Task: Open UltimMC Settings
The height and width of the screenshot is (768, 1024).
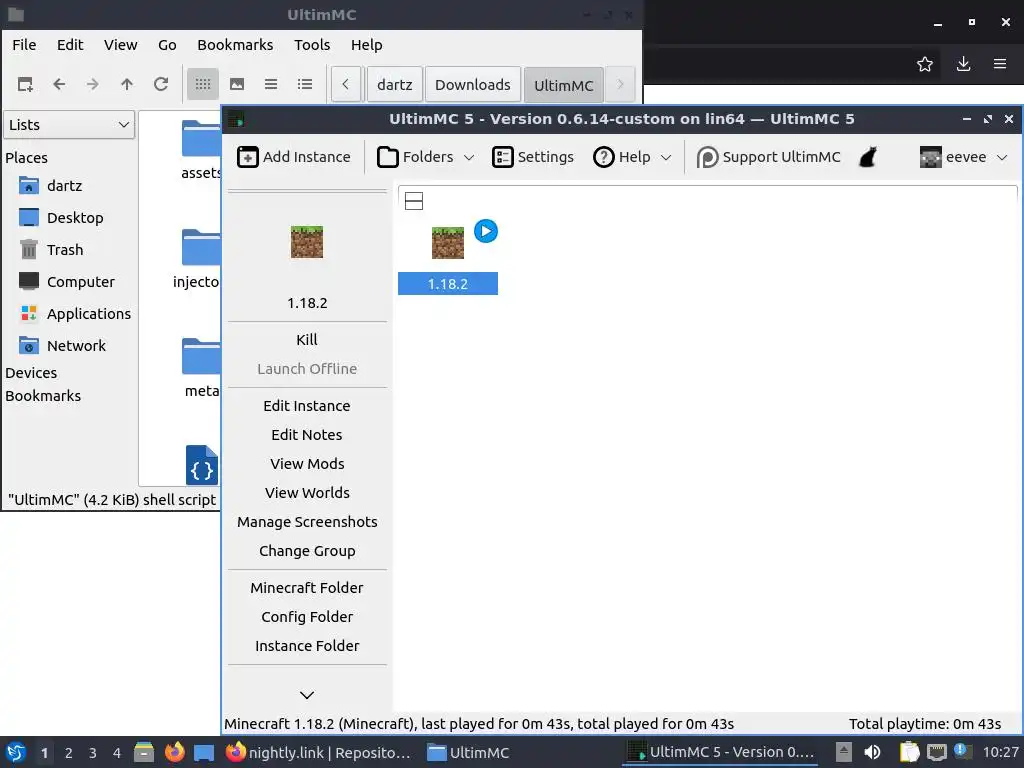Action: click(533, 157)
